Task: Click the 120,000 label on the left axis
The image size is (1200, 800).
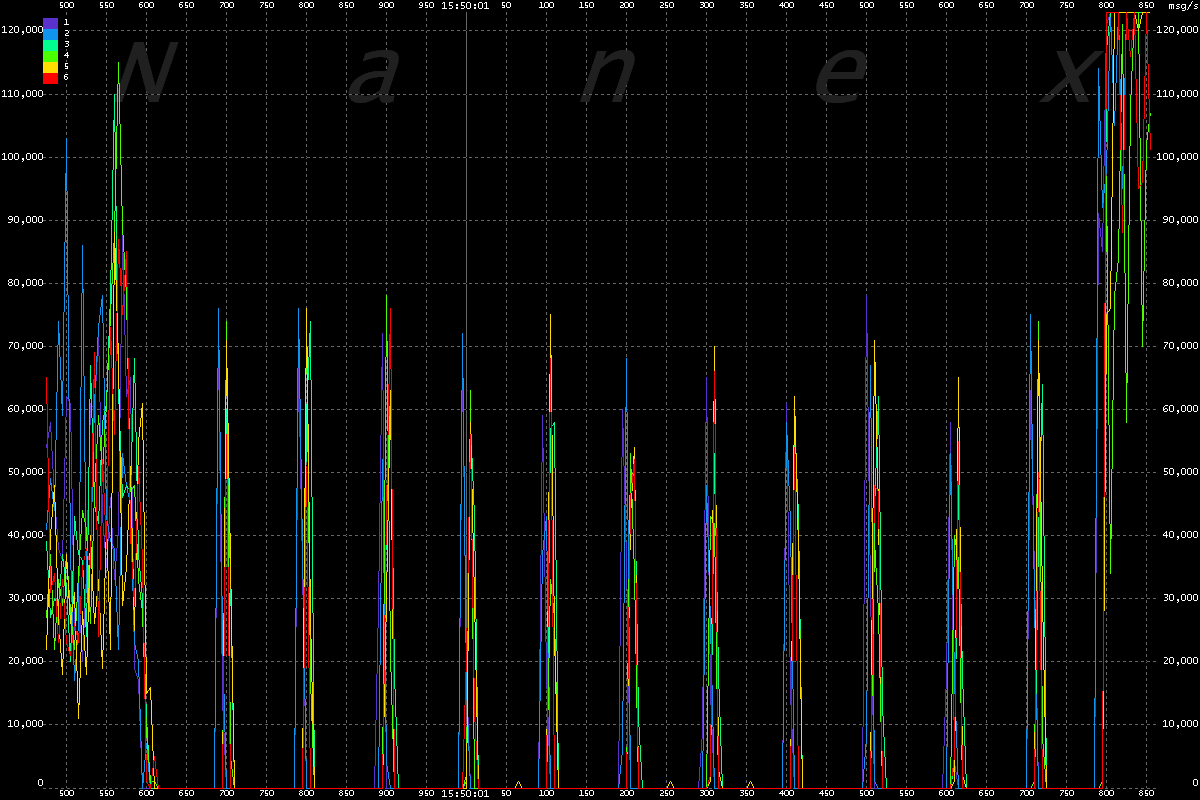Action: pos(22,31)
